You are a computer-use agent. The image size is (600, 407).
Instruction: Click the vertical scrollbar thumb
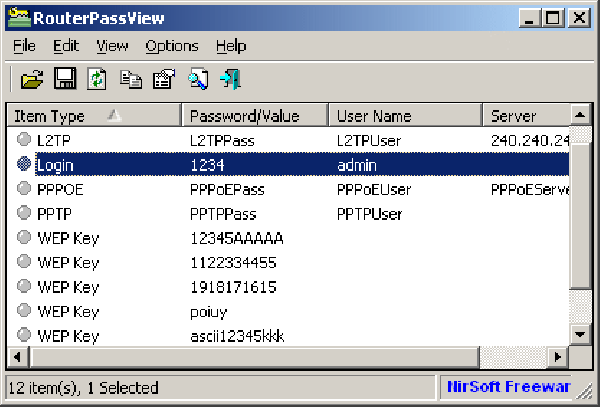(580, 217)
